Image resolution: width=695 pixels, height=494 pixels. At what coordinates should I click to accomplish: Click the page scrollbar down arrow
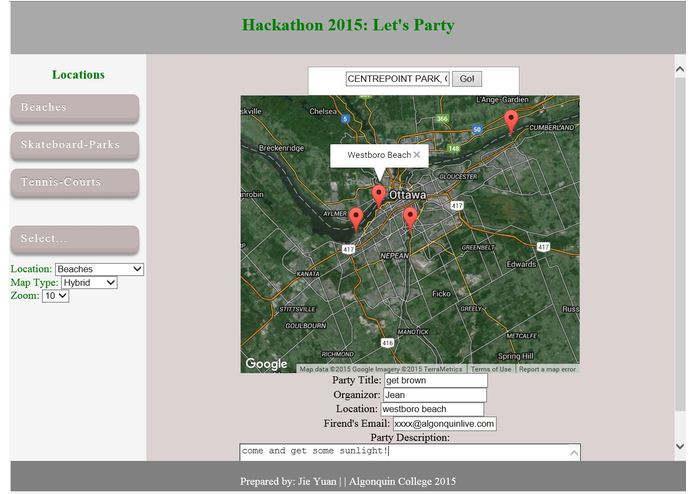679,446
